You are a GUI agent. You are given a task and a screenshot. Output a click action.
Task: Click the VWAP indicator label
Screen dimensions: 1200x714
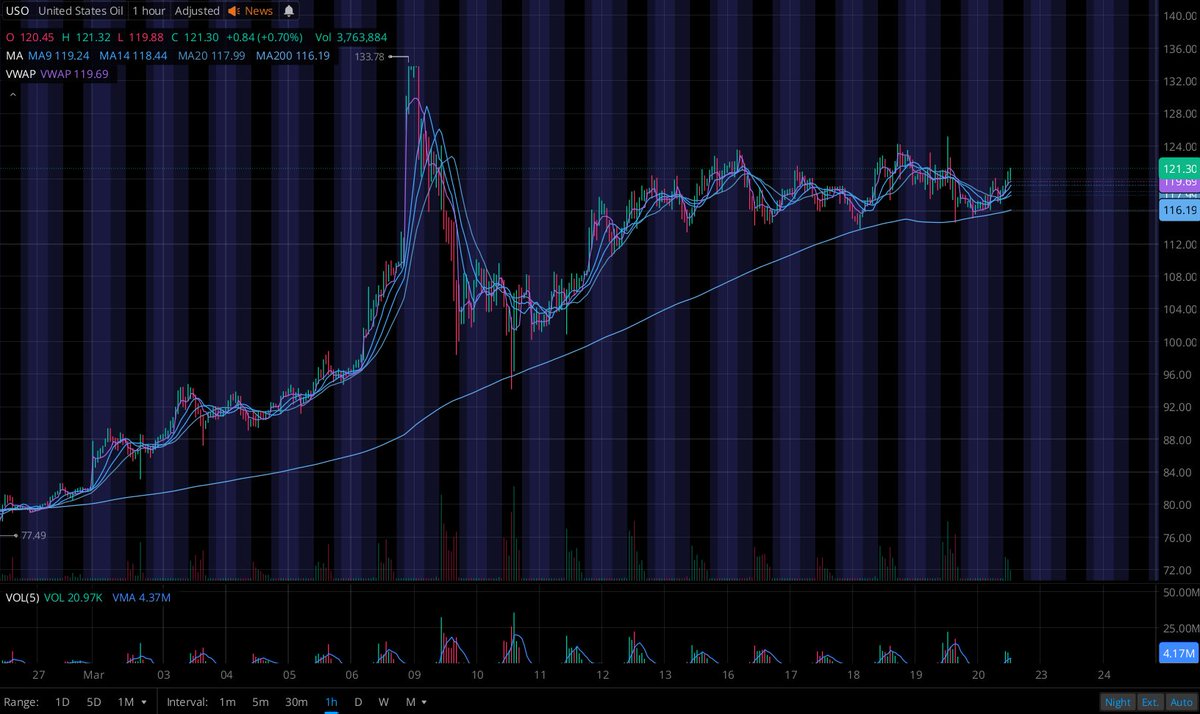(x=19, y=73)
